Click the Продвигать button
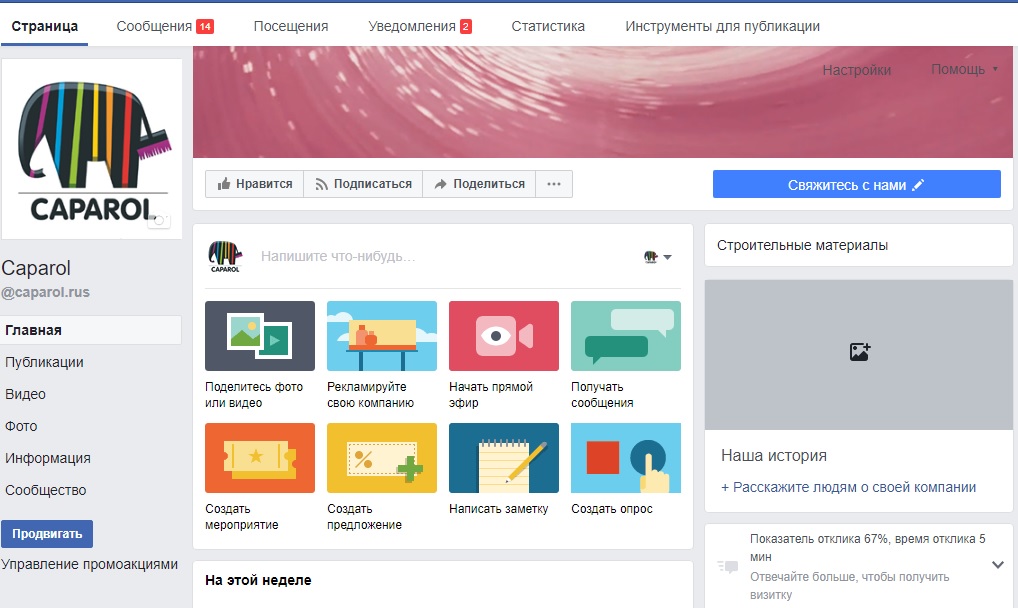The image size is (1018, 608). coord(47,534)
